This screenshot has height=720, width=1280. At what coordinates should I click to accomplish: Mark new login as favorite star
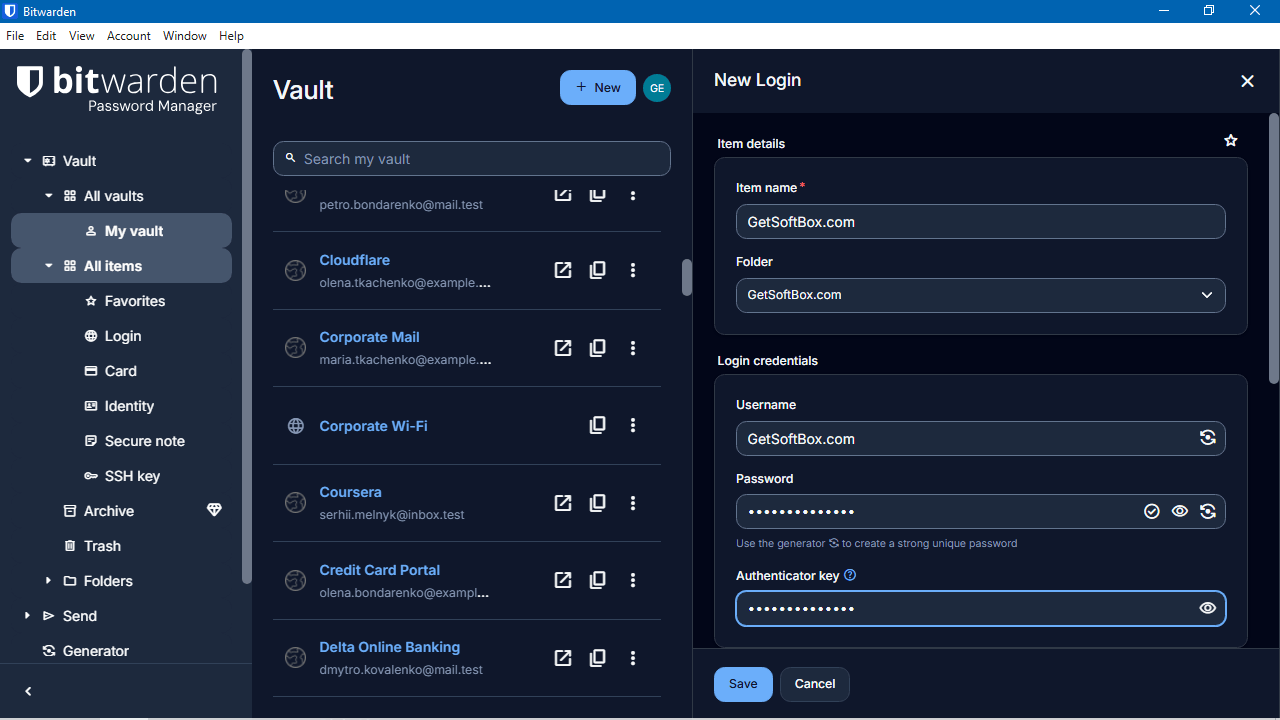tap(1231, 141)
